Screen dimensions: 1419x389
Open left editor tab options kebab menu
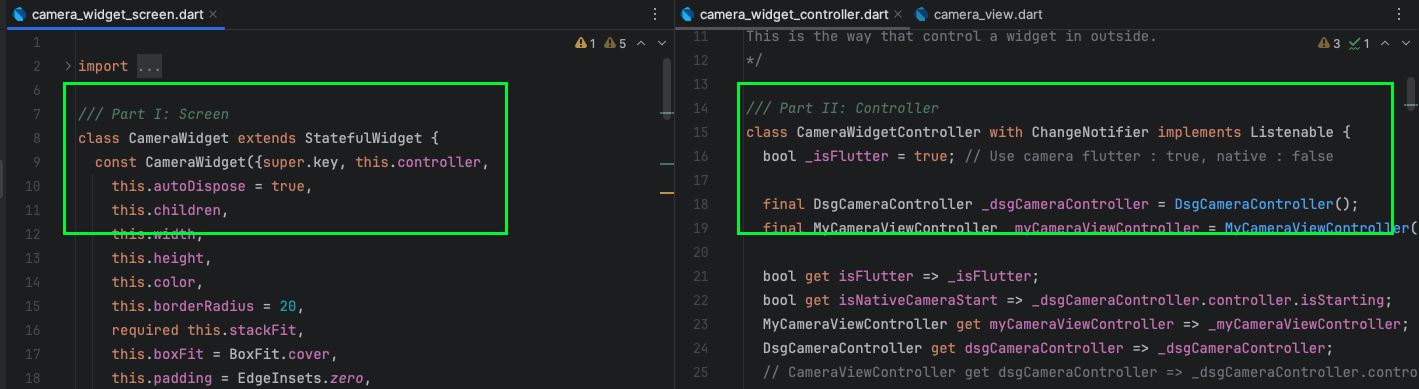click(655, 15)
